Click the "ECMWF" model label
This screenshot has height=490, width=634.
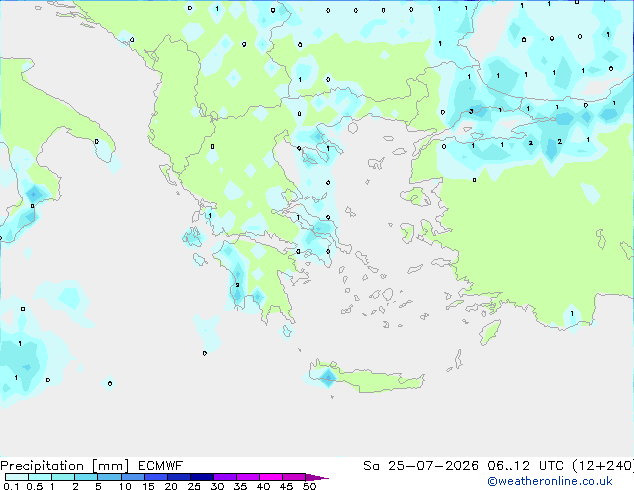point(161,466)
